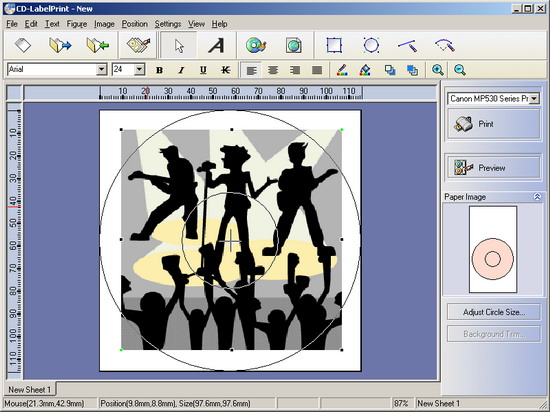Click the send to back icon
The height and width of the screenshot is (412, 550).
[x=412, y=70]
